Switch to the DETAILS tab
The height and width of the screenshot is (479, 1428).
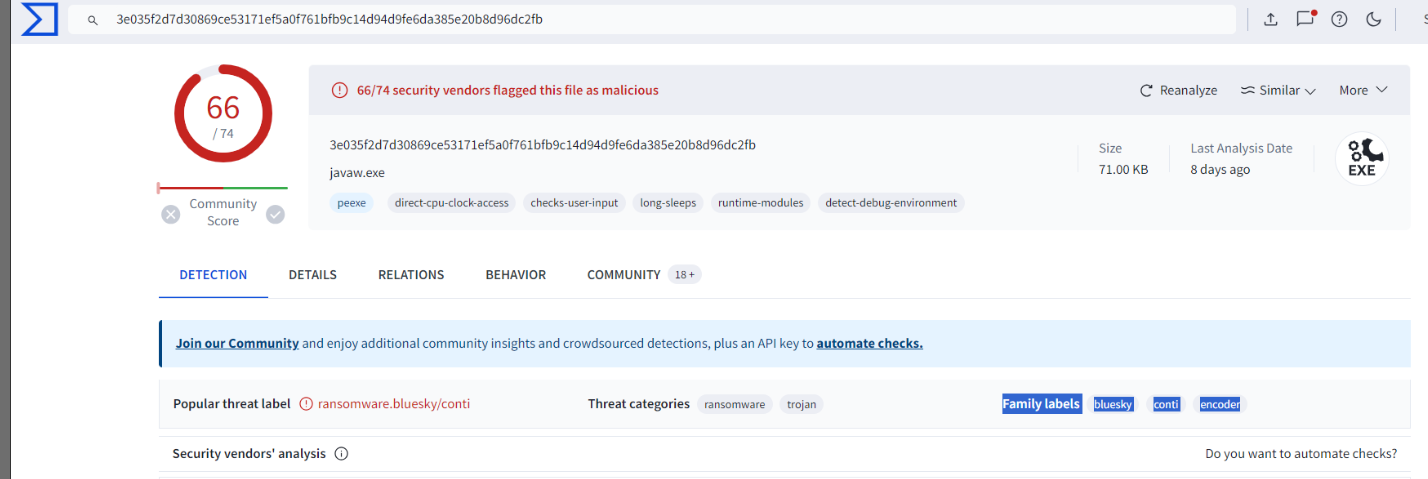tap(313, 274)
